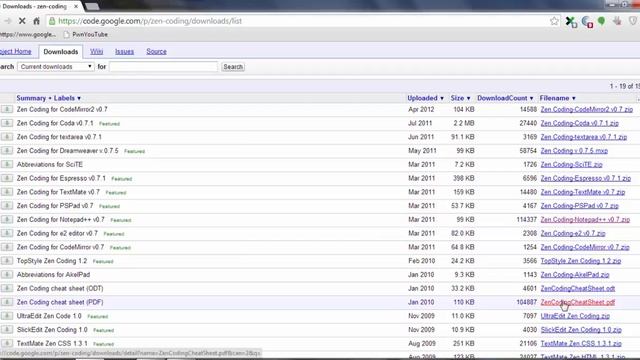Open the Project Home tab

pyautogui.click(x=16, y=51)
